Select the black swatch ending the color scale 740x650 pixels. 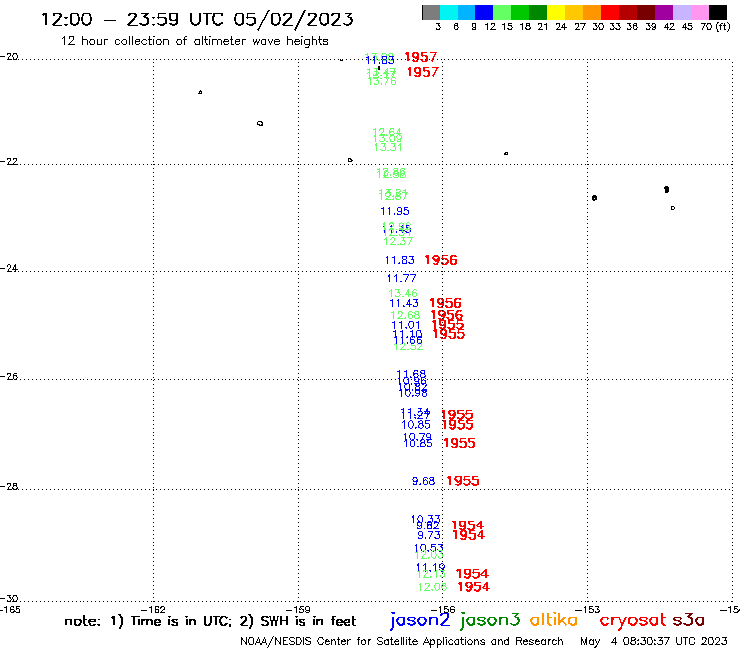[x=717, y=12]
